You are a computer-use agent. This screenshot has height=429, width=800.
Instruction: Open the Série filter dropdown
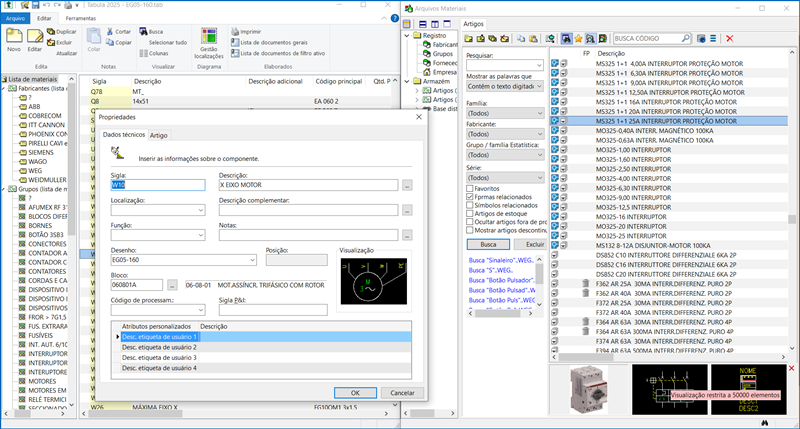point(540,178)
